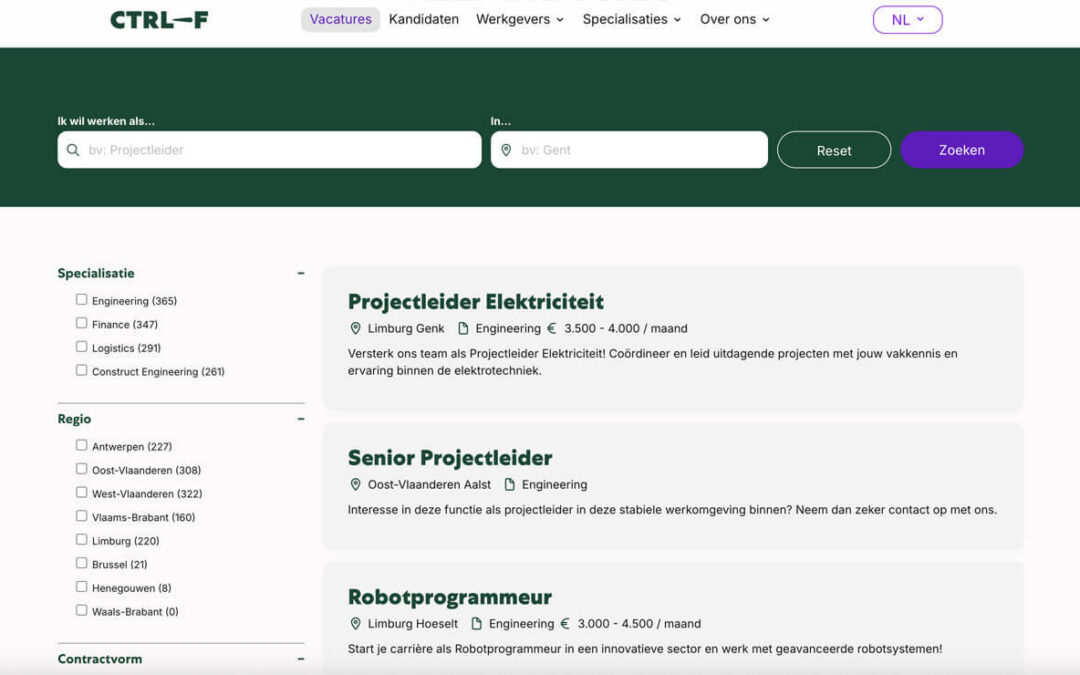Enable the Waals-Brabant (0) filter

tap(81, 610)
